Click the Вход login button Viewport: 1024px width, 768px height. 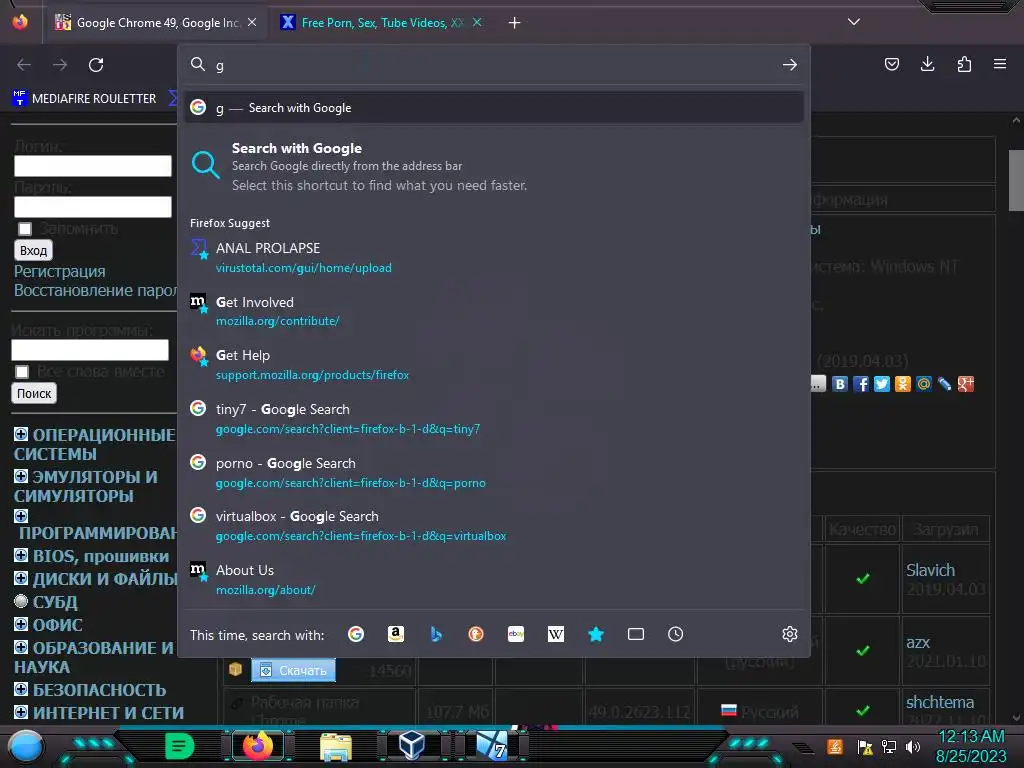coord(33,251)
